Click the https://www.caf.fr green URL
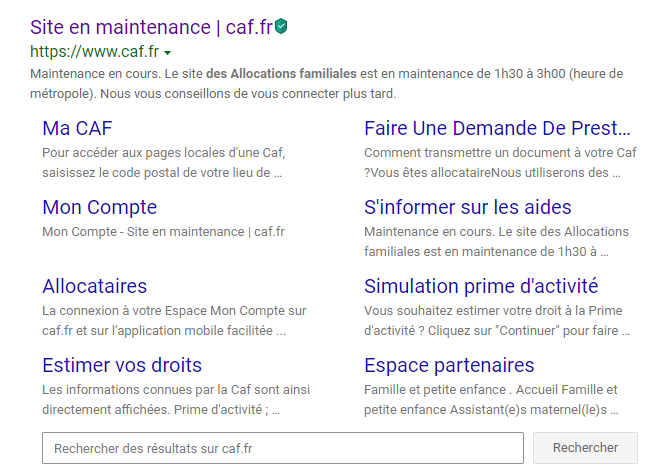This screenshot has height=473, width=660. click(95, 52)
